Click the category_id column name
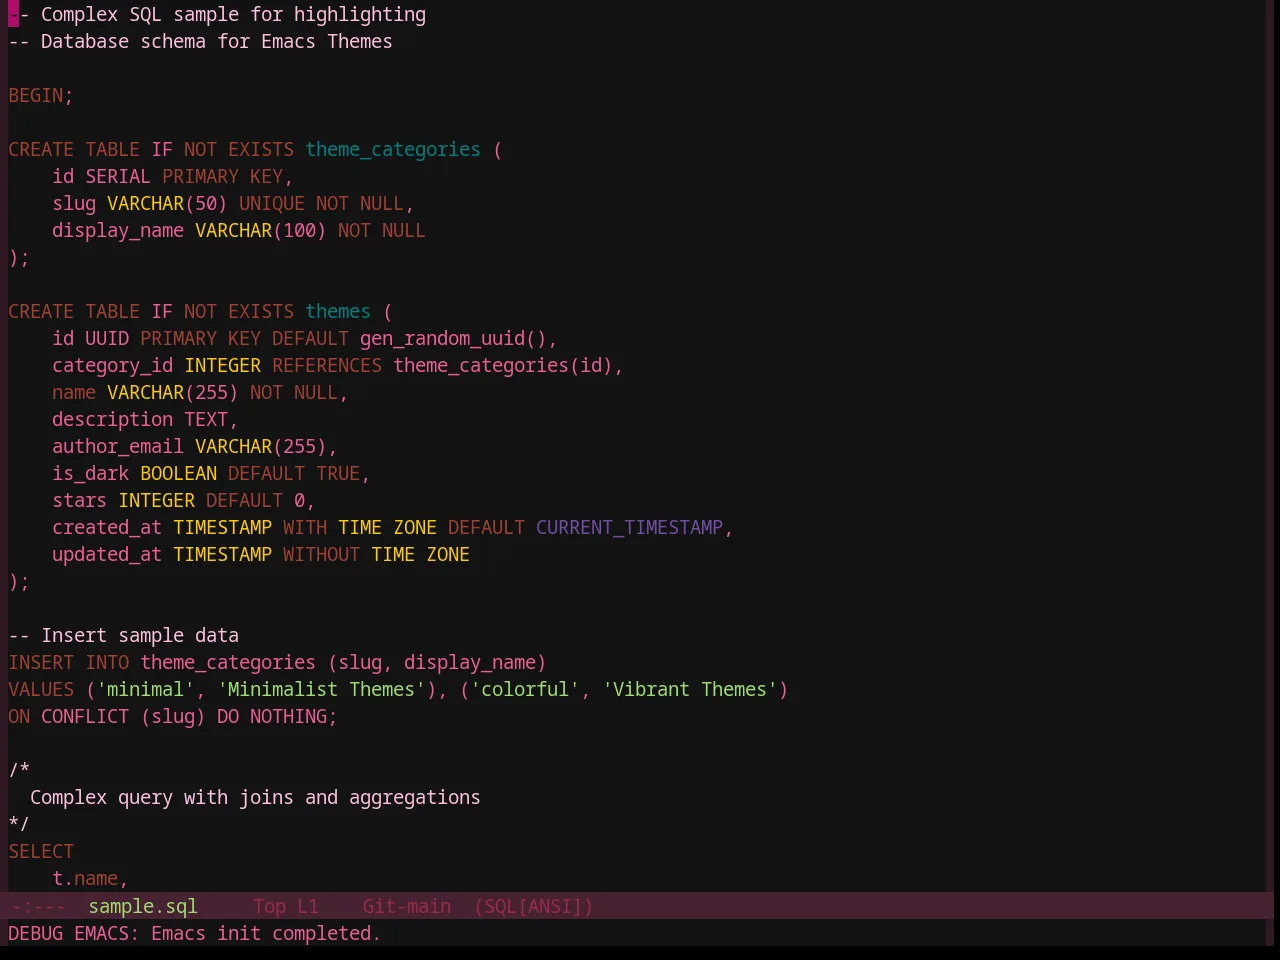 point(113,365)
